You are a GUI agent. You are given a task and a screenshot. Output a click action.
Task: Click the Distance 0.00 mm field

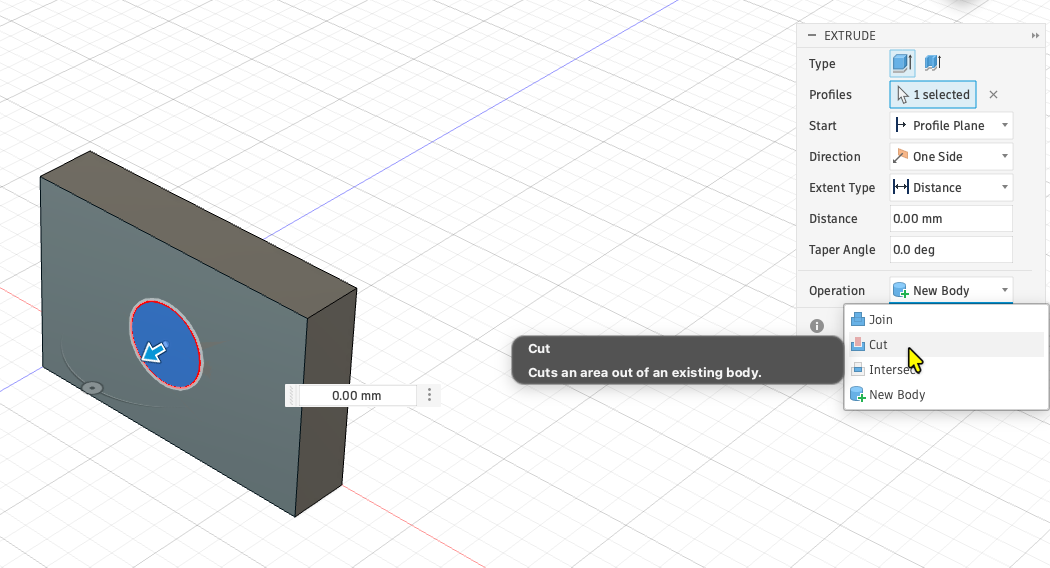coord(951,218)
